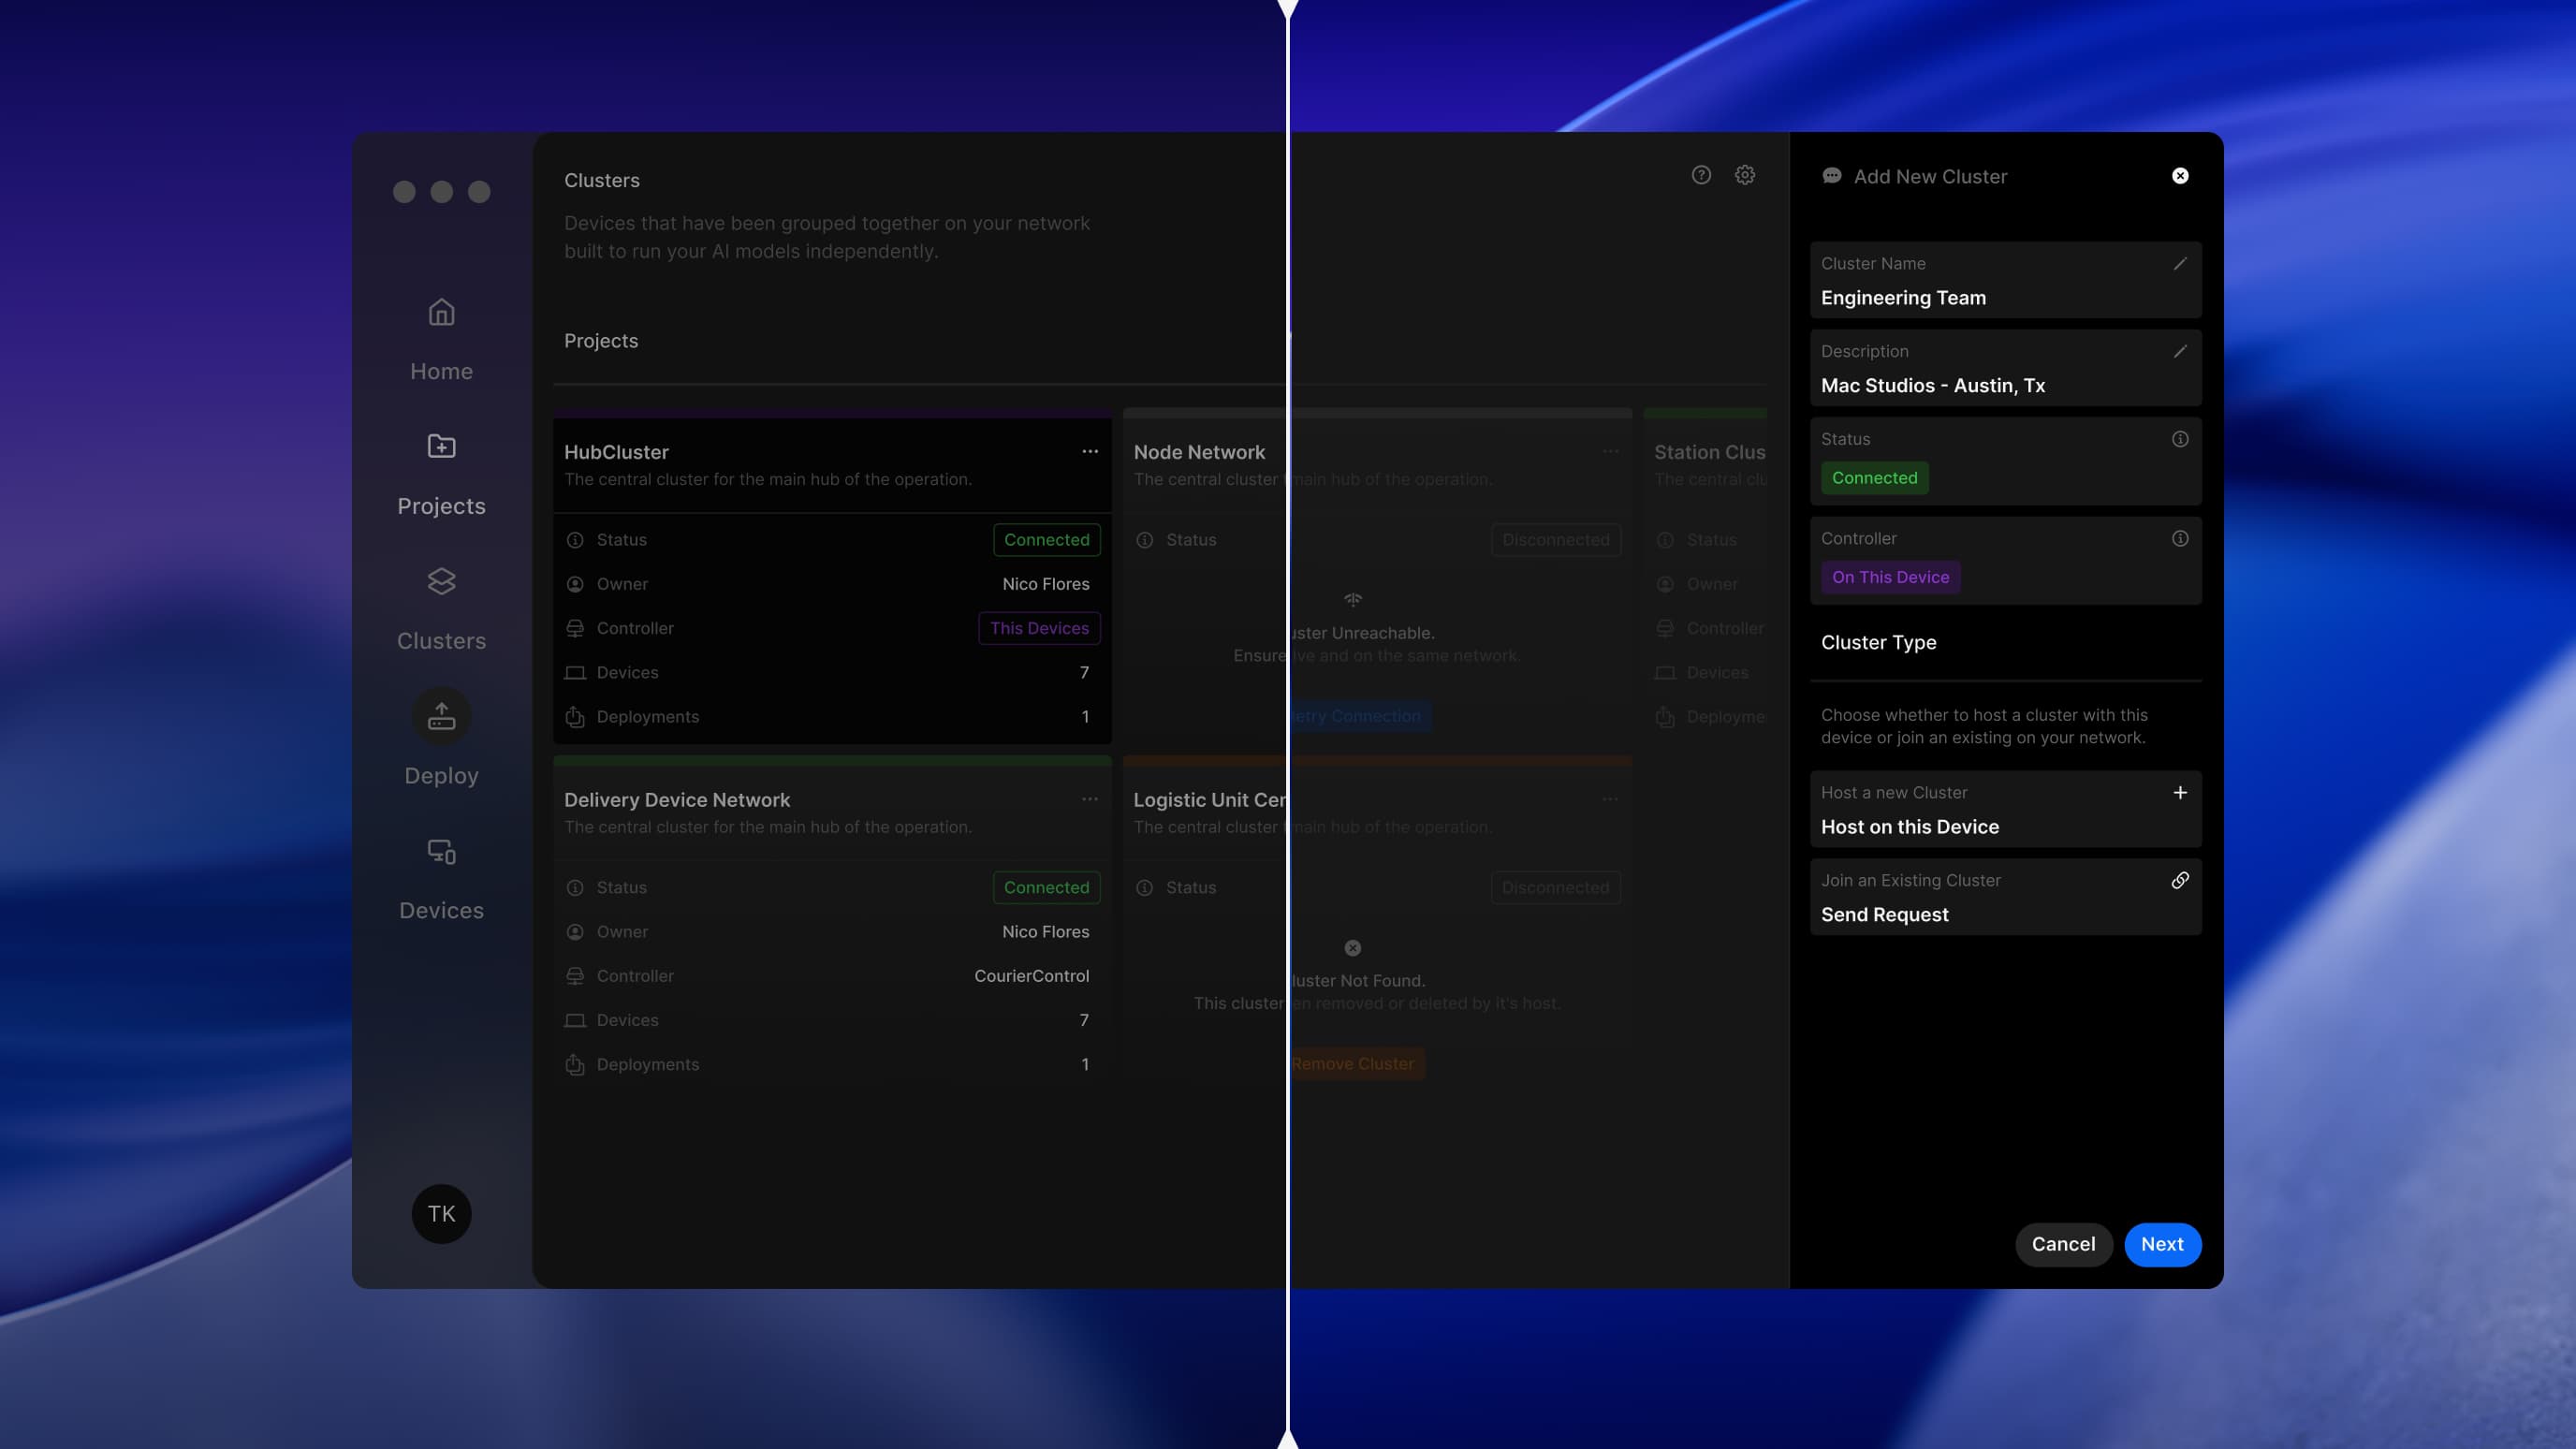Click the Deploy upload icon in the sidebar
The width and height of the screenshot is (2576, 1449).
pyautogui.click(x=441, y=716)
